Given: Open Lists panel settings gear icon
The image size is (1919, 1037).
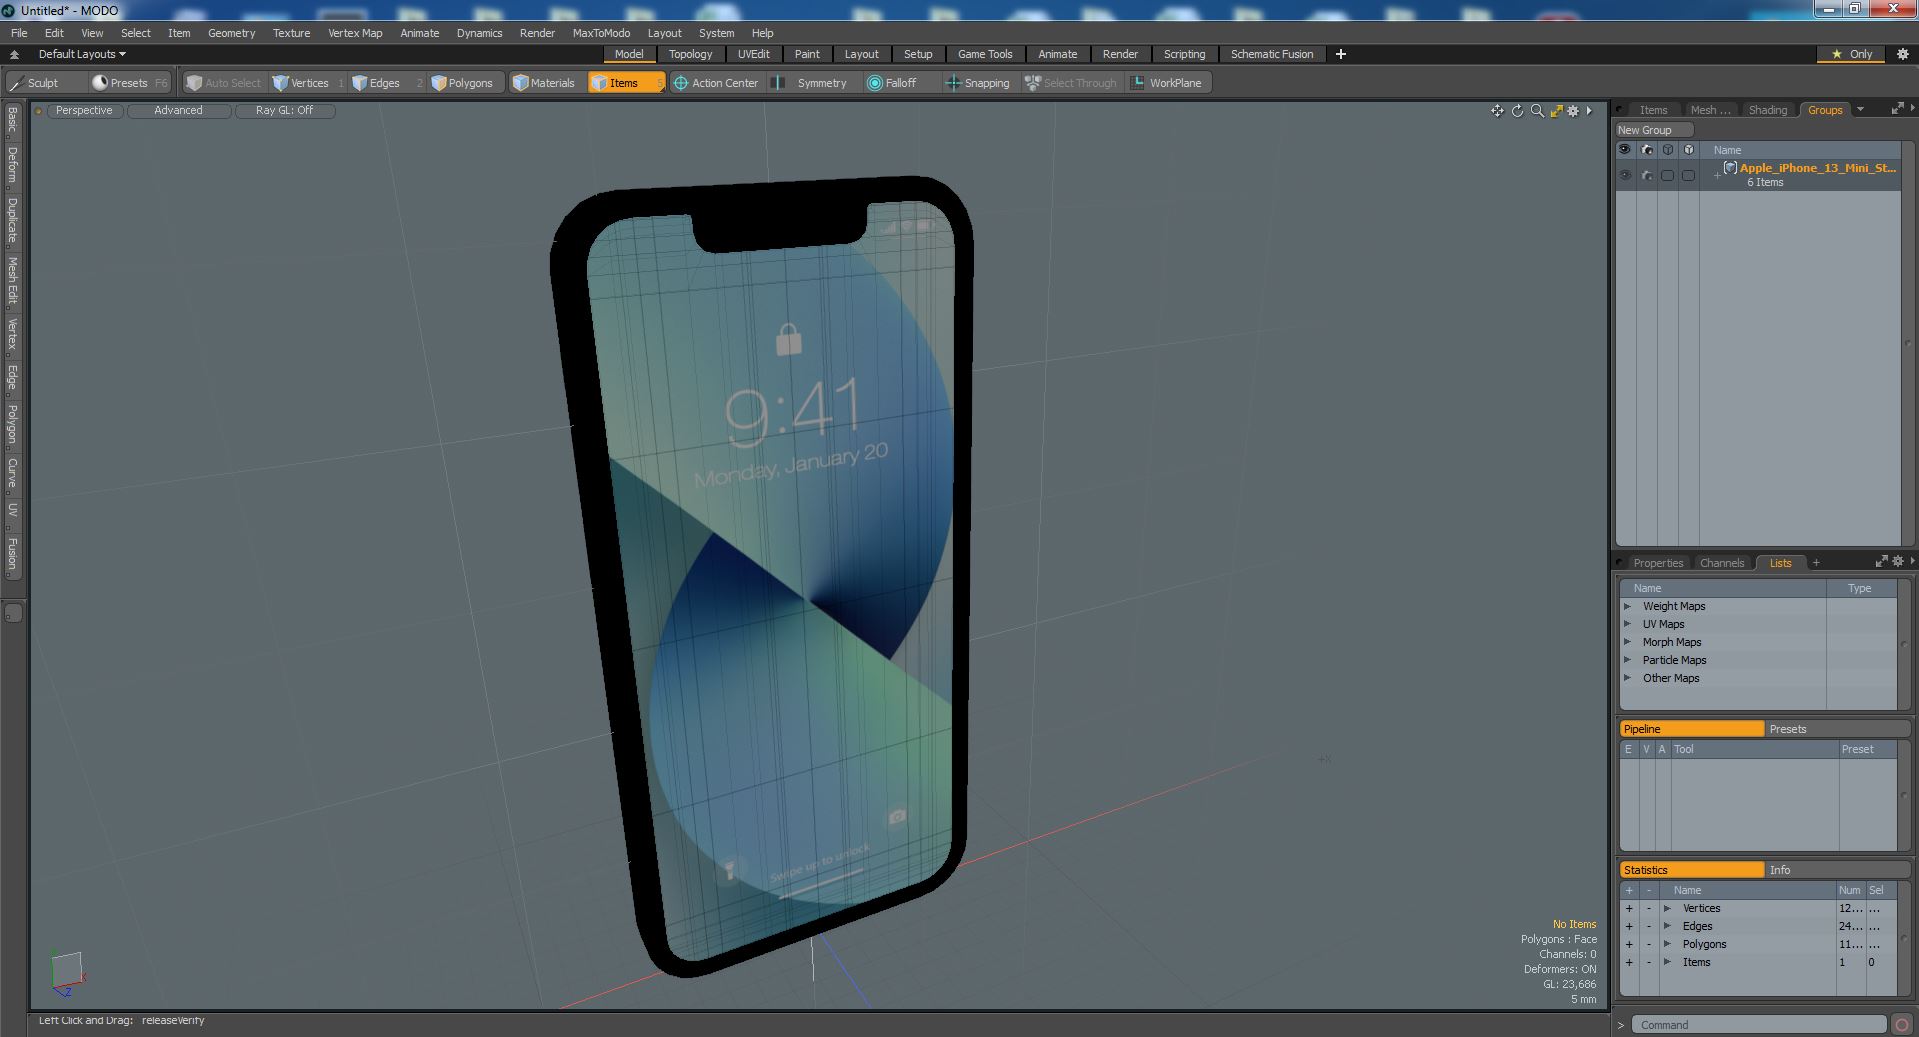Looking at the screenshot, I should tap(1897, 562).
